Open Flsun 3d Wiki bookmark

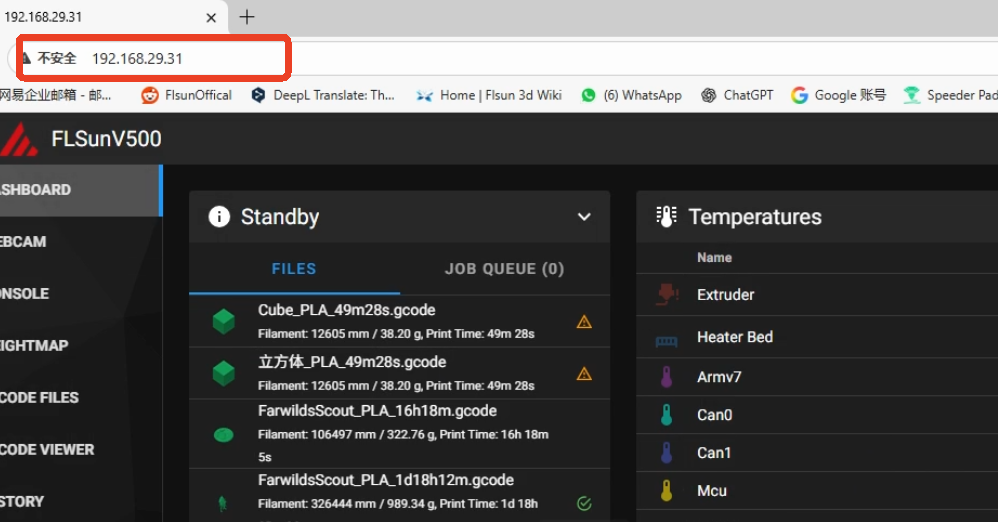488,95
